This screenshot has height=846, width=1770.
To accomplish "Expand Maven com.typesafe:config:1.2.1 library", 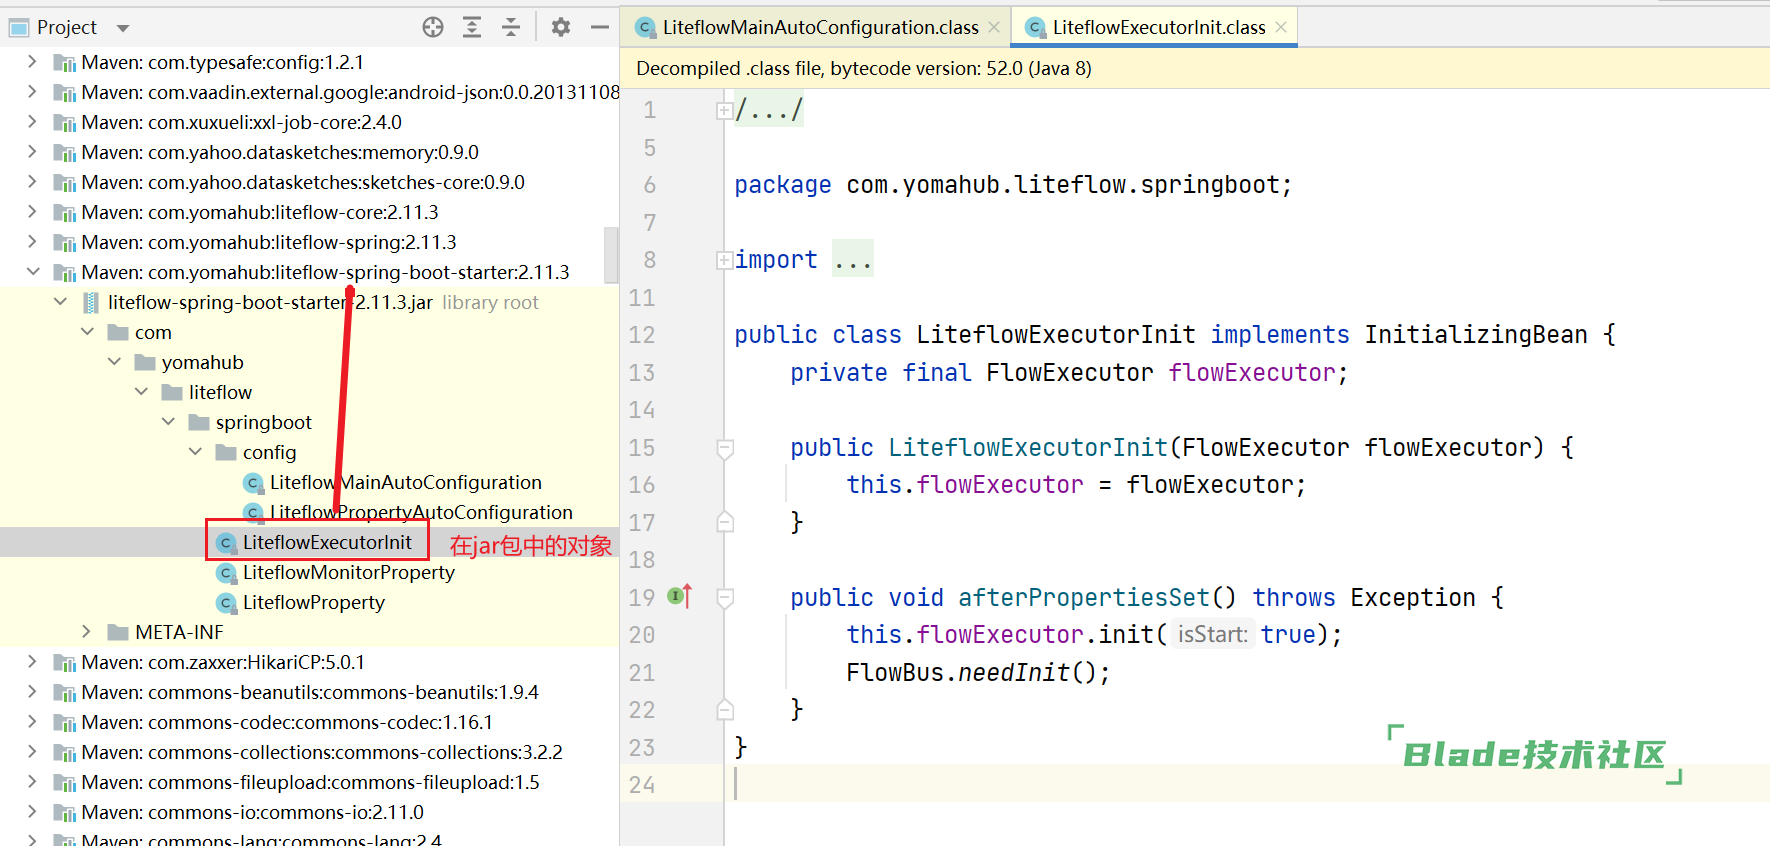I will click(x=32, y=62).
